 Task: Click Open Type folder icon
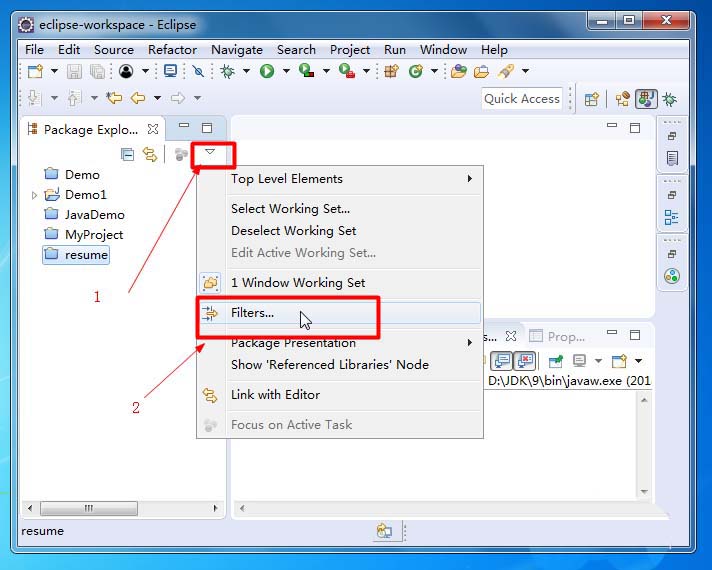coord(459,71)
